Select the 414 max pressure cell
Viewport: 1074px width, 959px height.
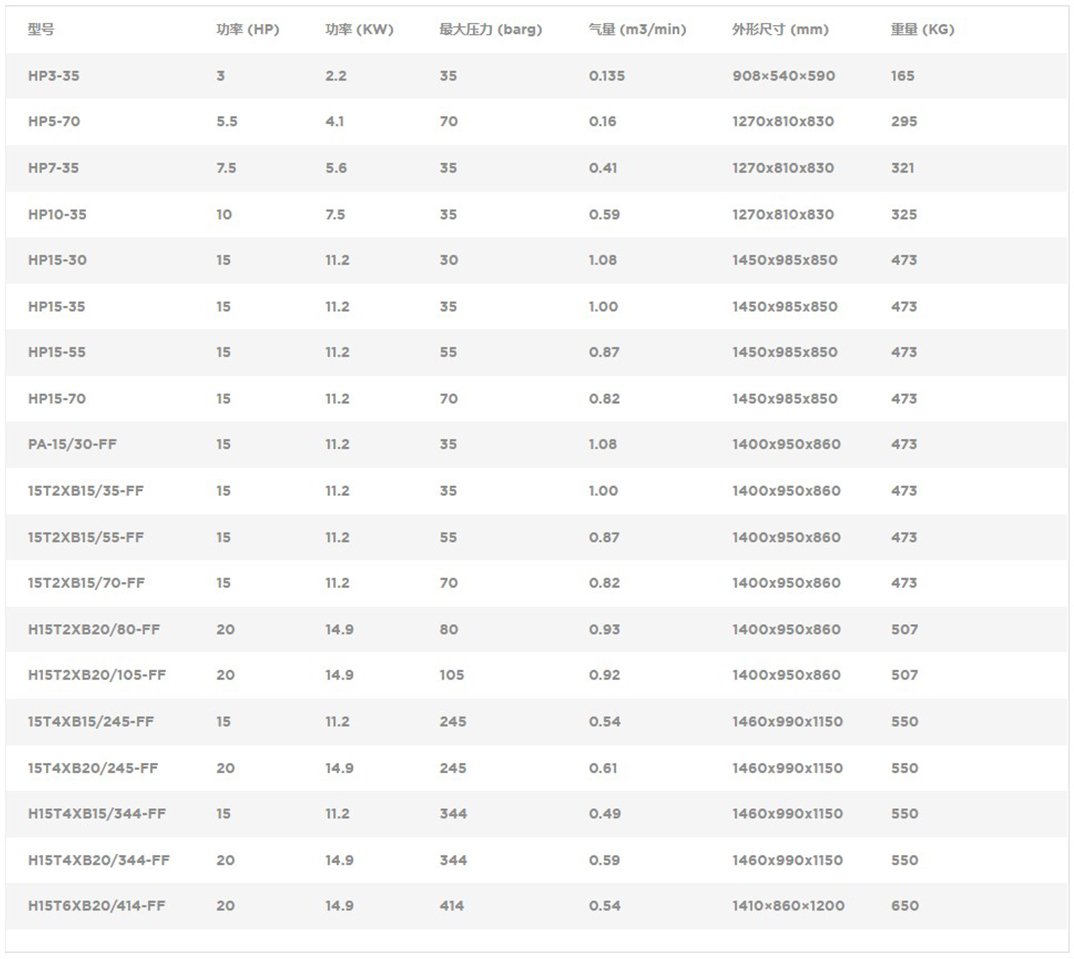coord(451,906)
